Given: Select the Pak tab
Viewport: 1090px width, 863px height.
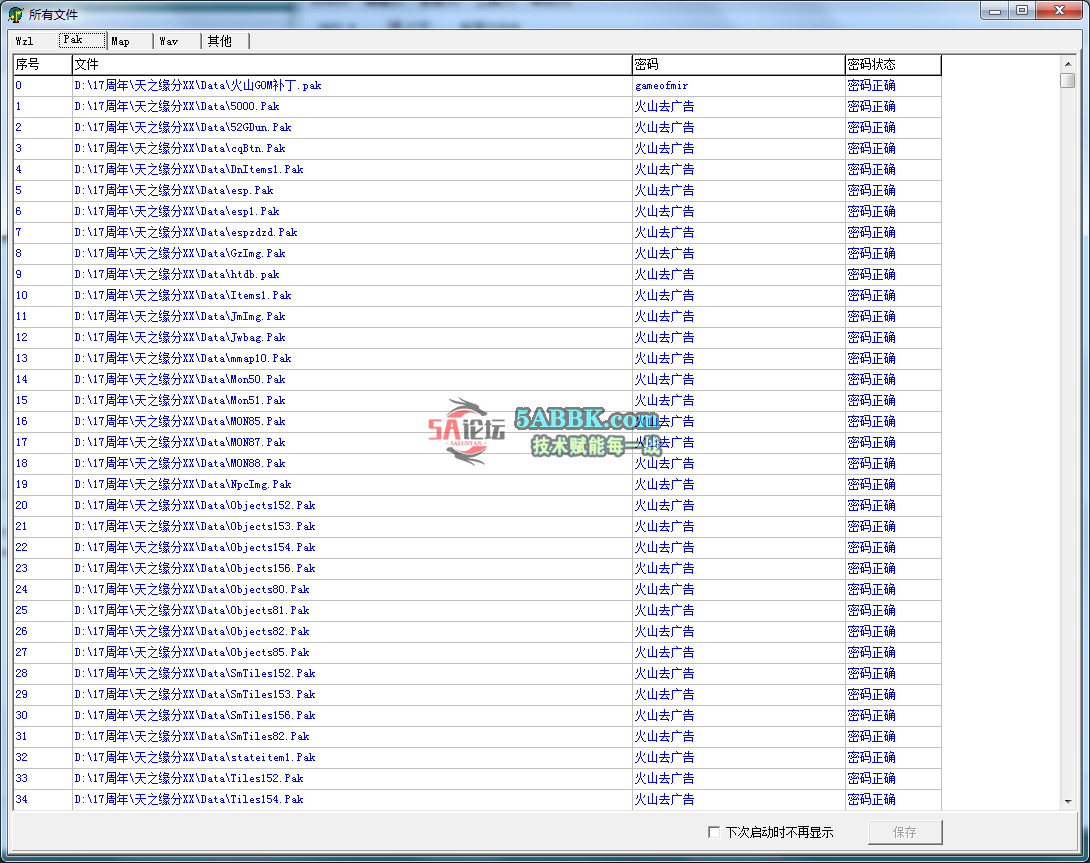Looking at the screenshot, I should point(82,40).
